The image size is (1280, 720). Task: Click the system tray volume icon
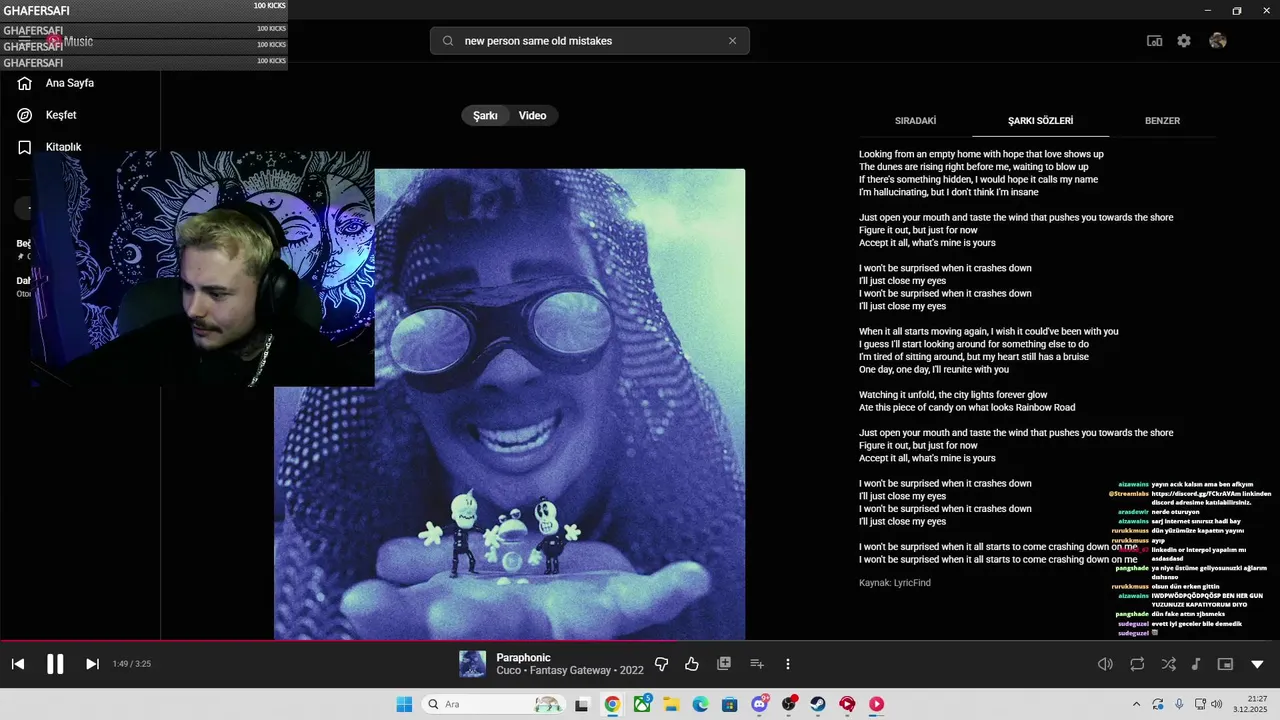click(x=1217, y=704)
